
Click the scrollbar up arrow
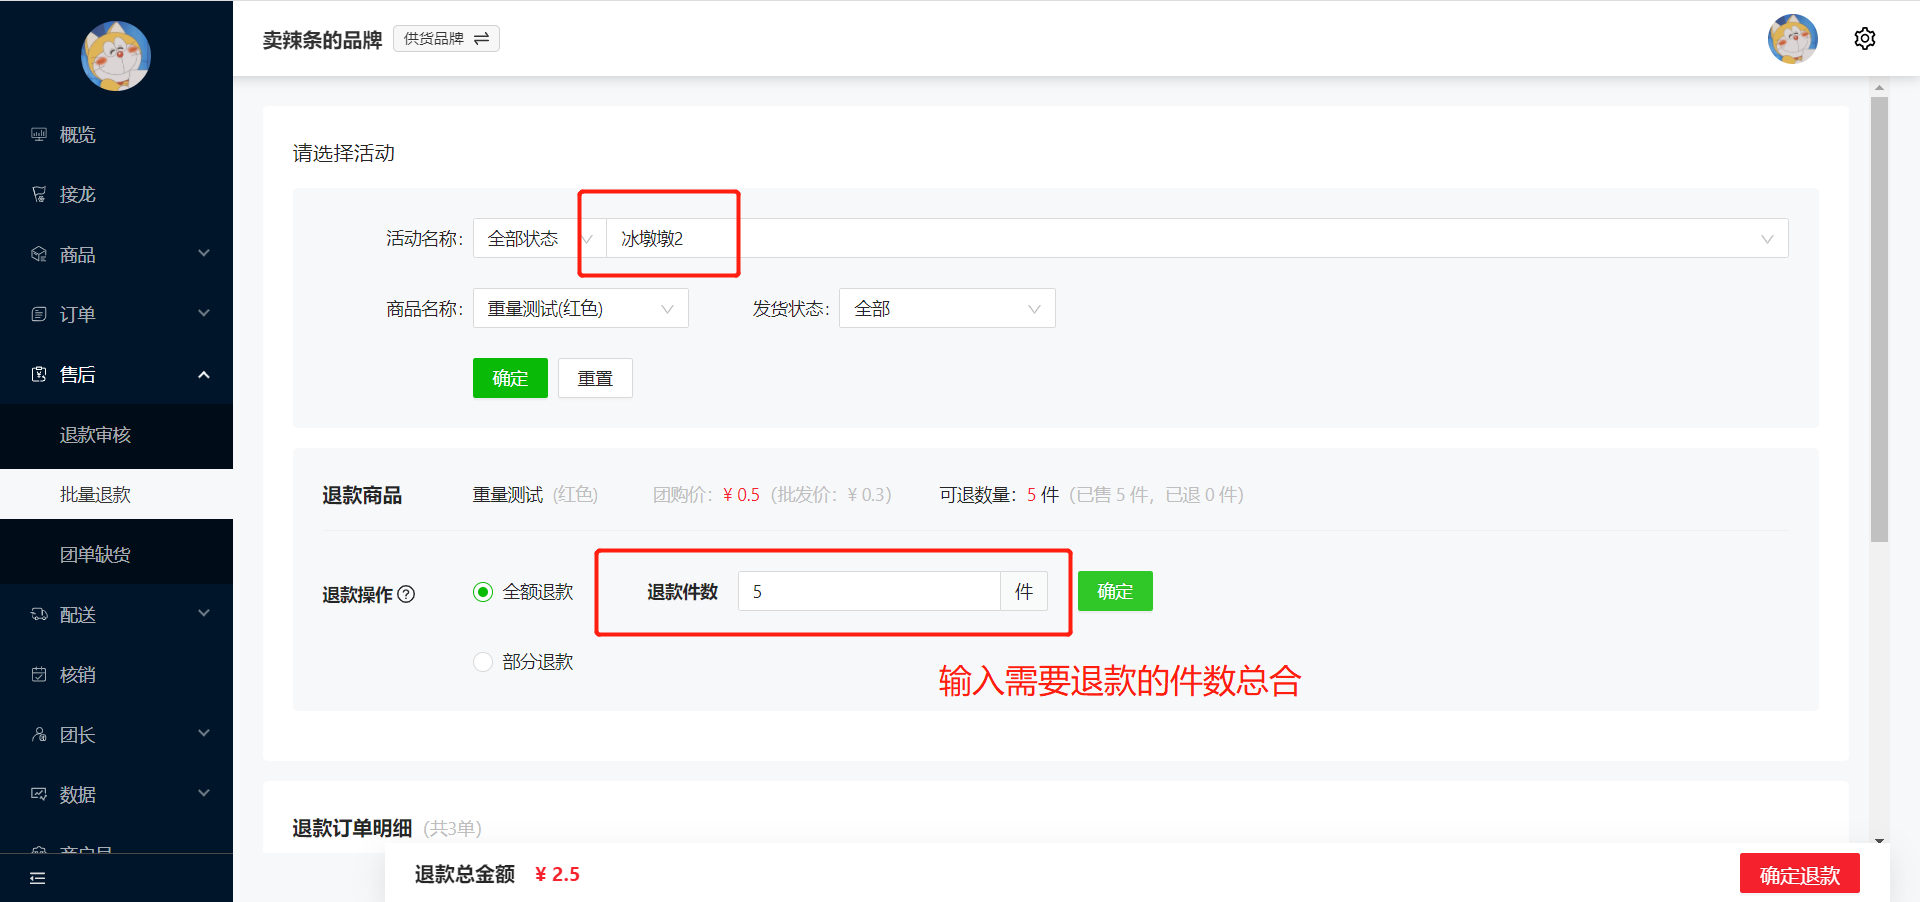tap(1879, 88)
